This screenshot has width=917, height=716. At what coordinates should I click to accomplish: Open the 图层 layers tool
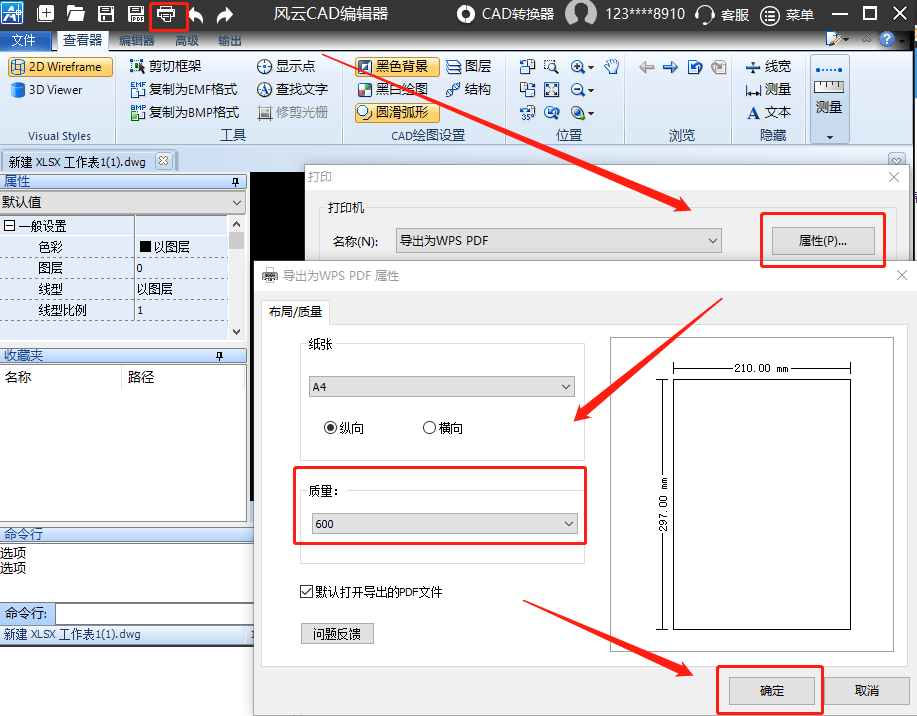pyautogui.click(x=468, y=67)
